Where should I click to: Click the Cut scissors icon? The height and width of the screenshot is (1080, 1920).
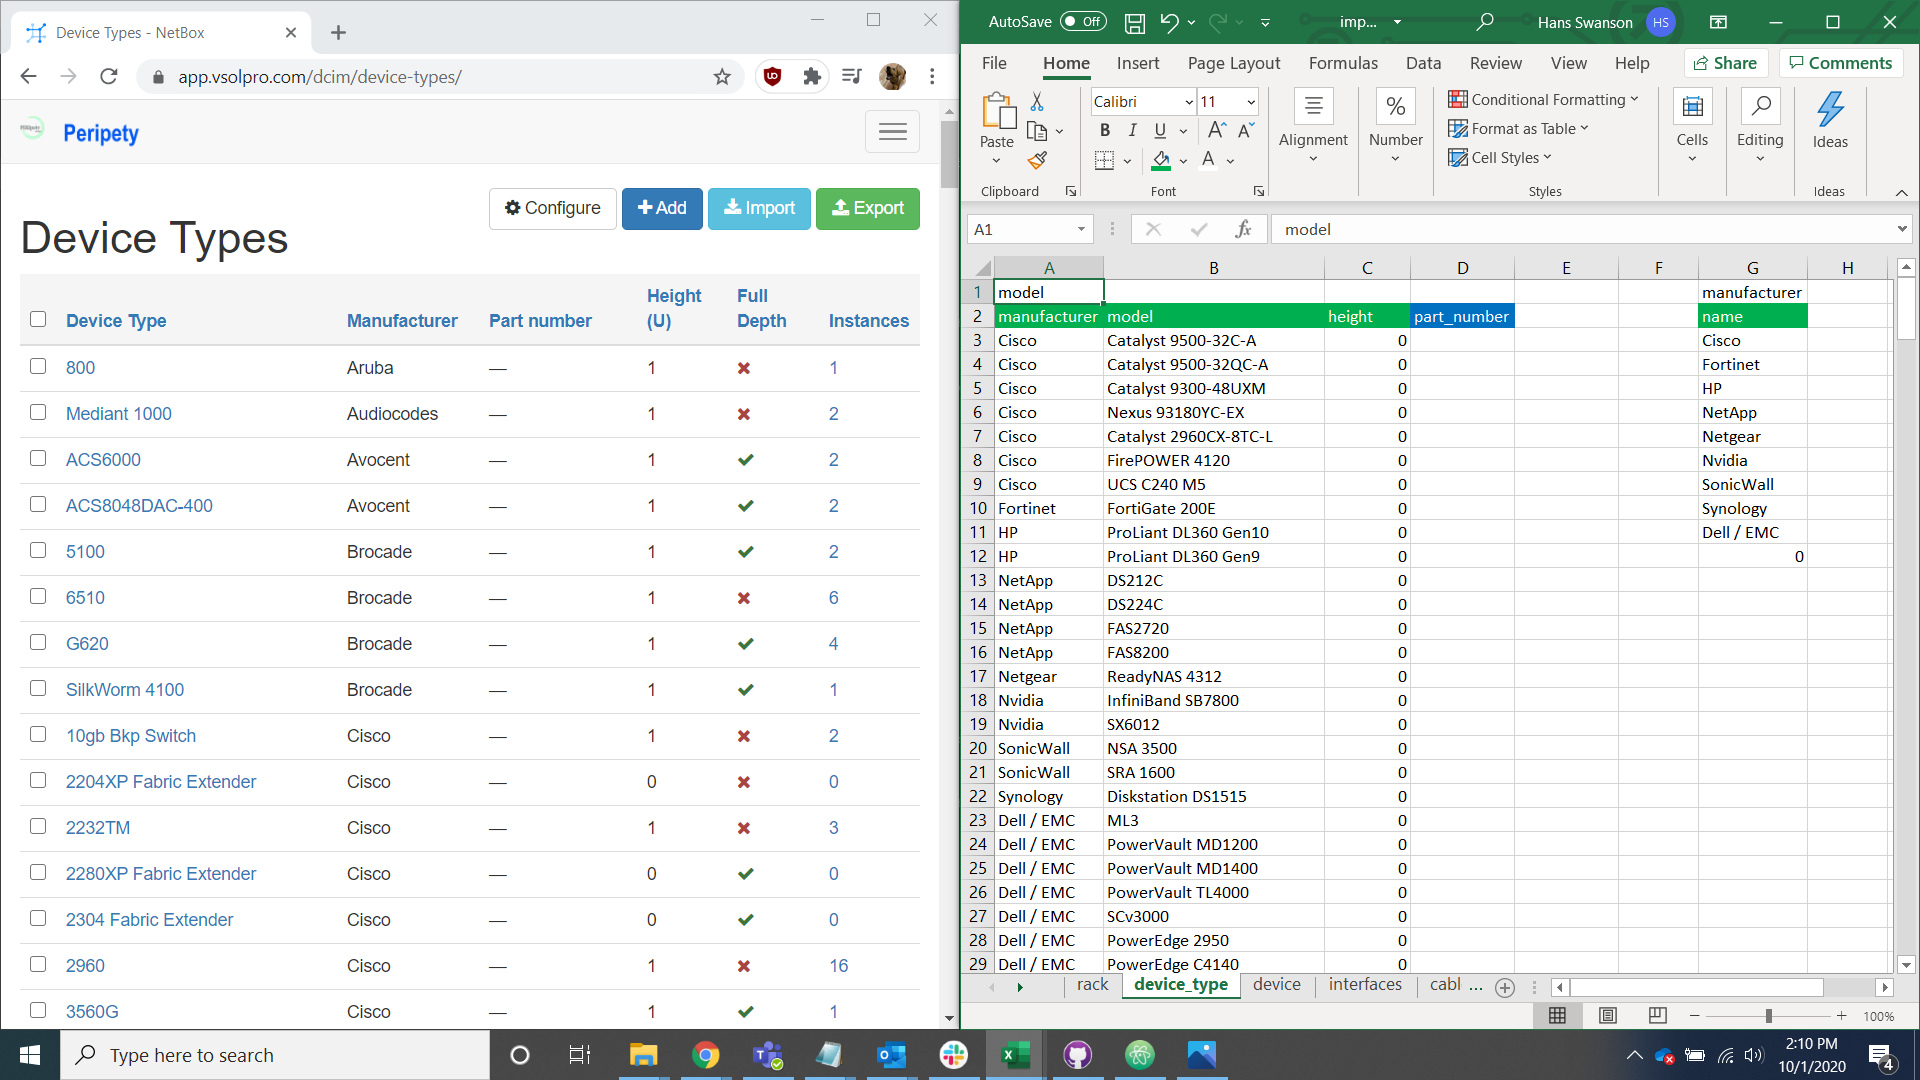tap(1037, 102)
